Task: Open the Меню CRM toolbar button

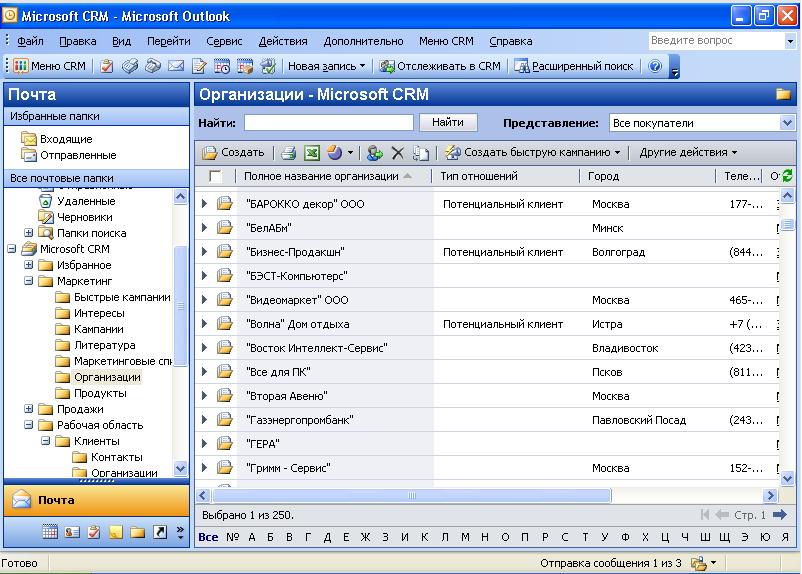Action: pyautogui.click(x=50, y=66)
